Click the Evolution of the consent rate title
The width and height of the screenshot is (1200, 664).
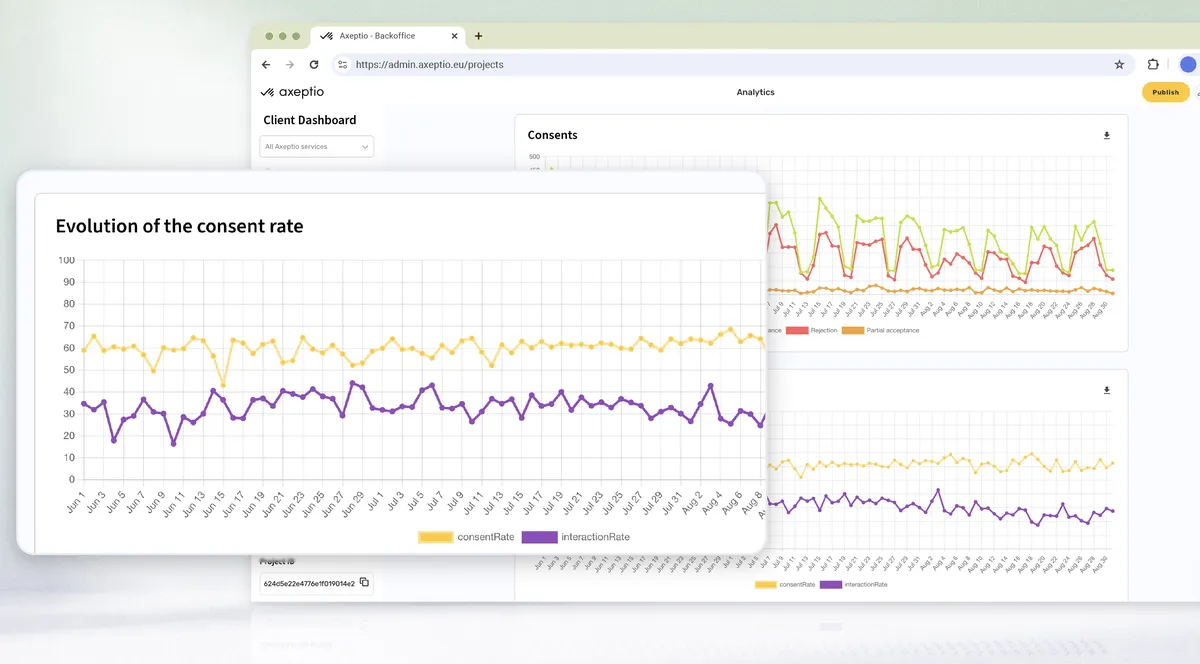pyautogui.click(x=179, y=226)
